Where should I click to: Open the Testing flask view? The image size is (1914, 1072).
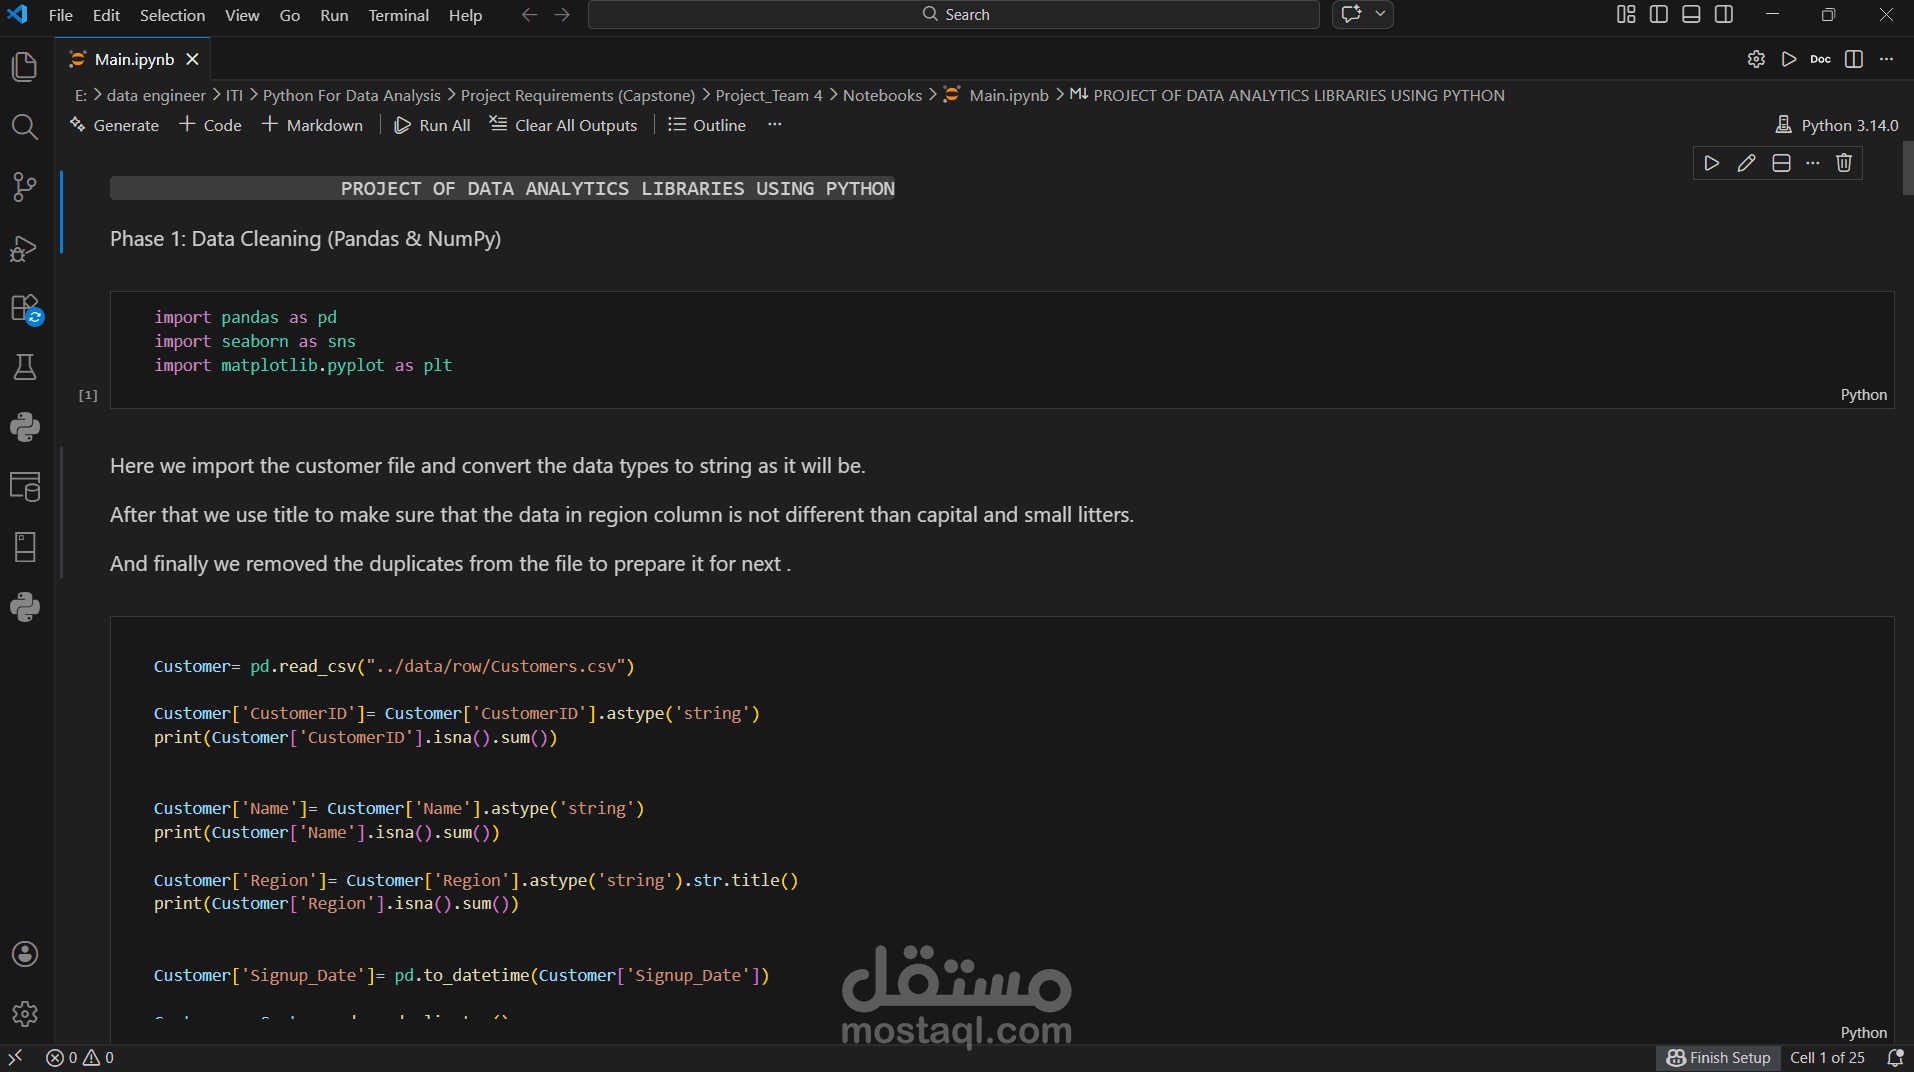(x=25, y=367)
